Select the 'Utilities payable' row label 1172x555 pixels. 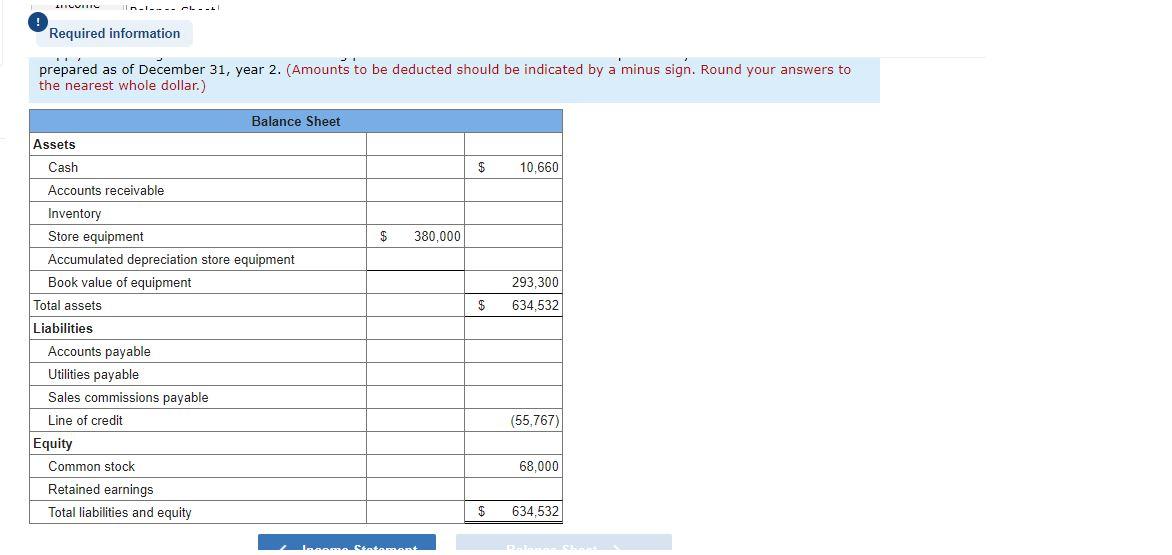[x=93, y=374]
